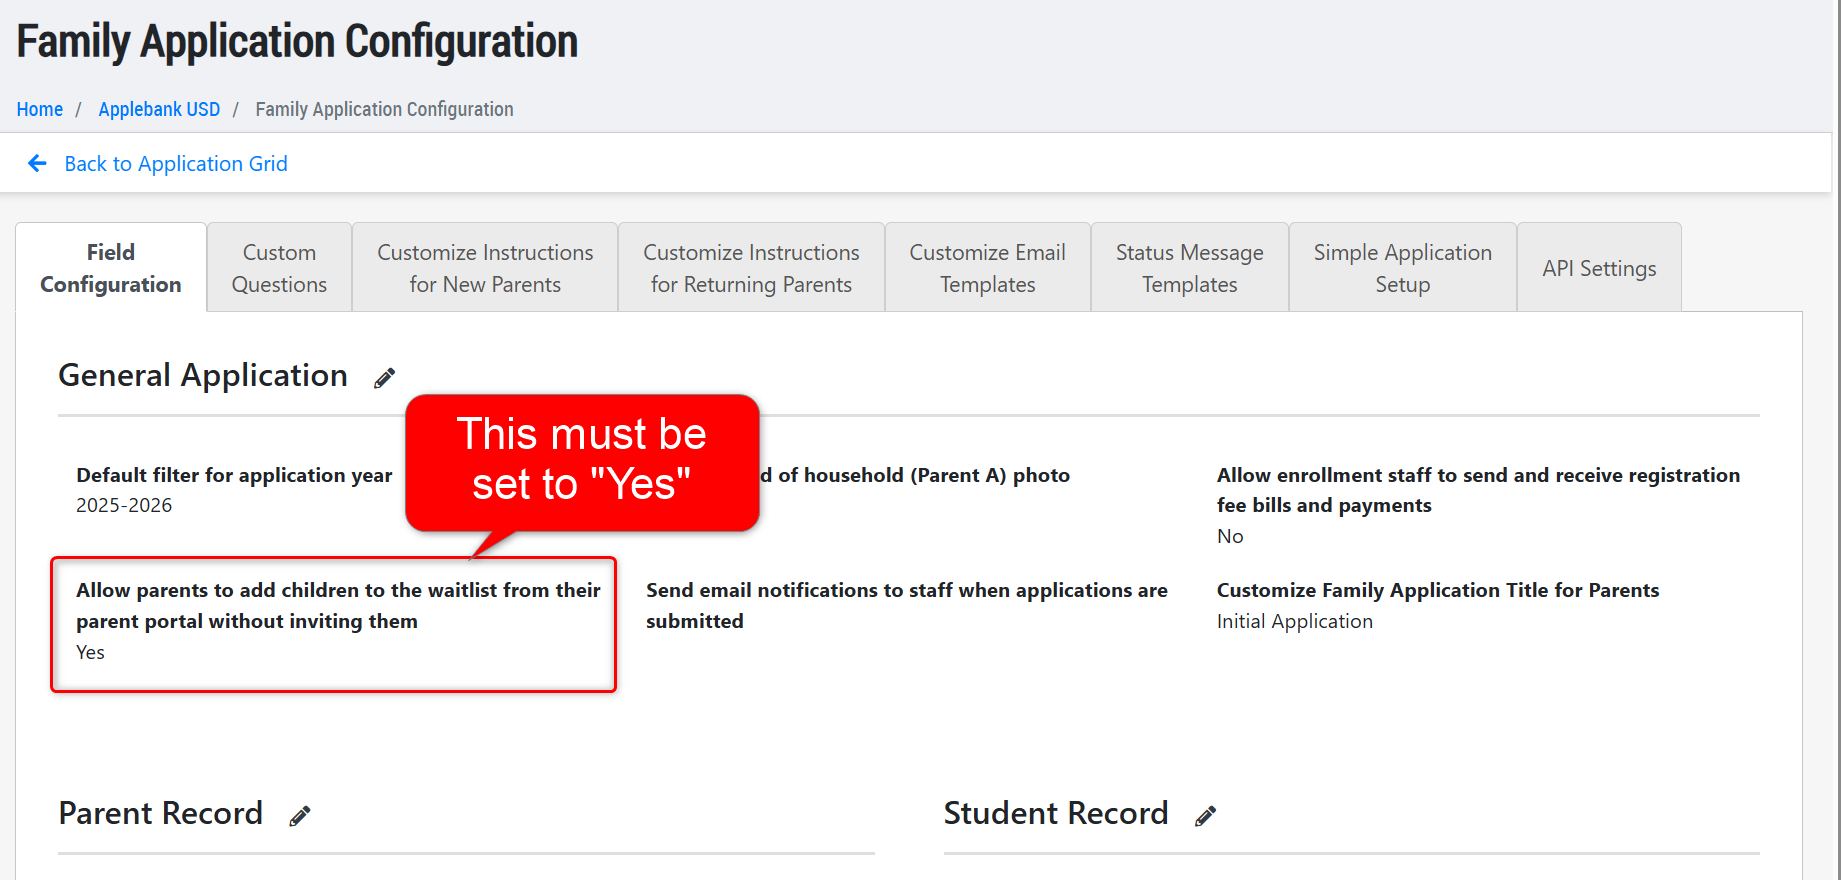Image resolution: width=1841 pixels, height=880 pixels.
Task: Switch to Simple Application Setup tab
Action: pyautogui.click(x=1403, y=268)
